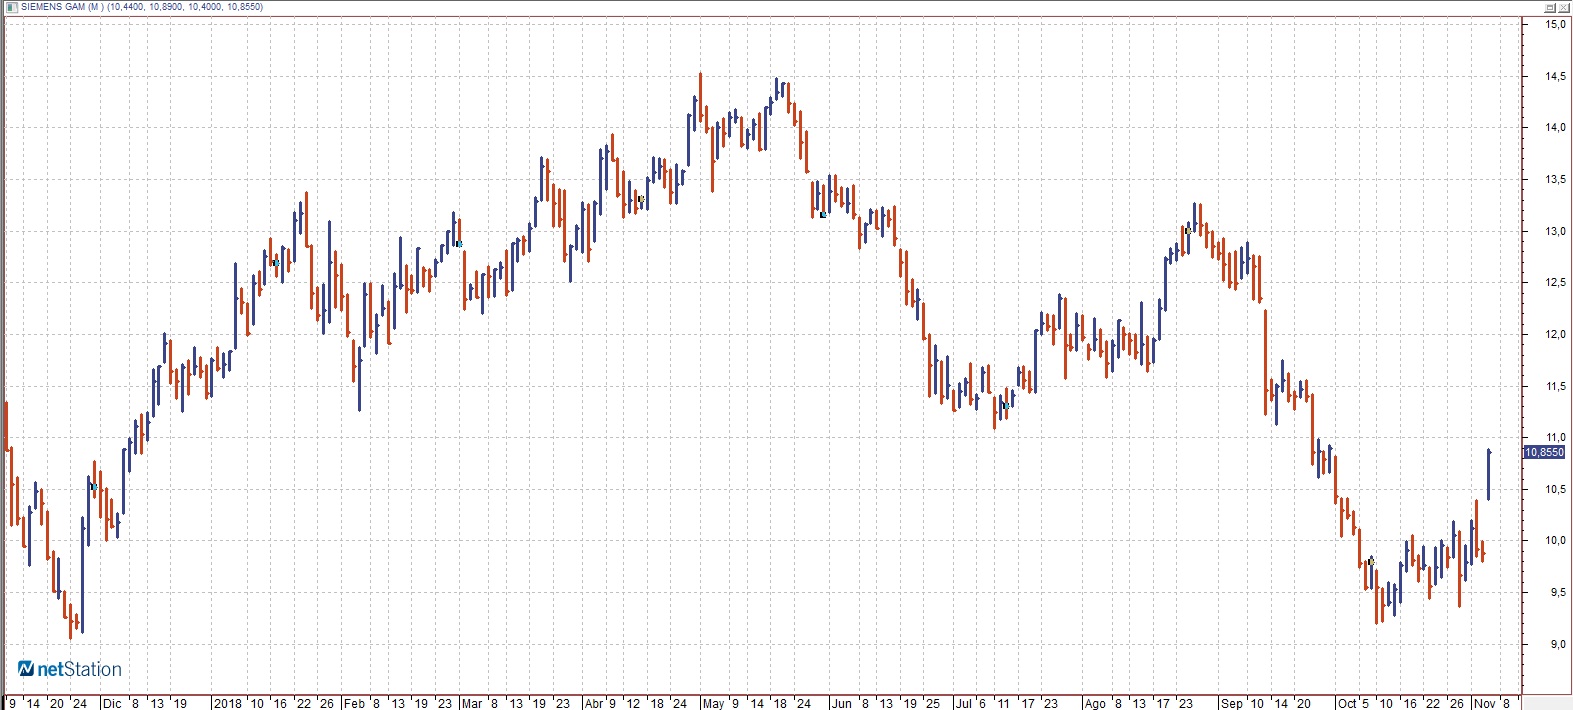Click the 14,5 price axis label
The height and width of the screenshot is (710, 1573).
click(x=1556, y=76)
